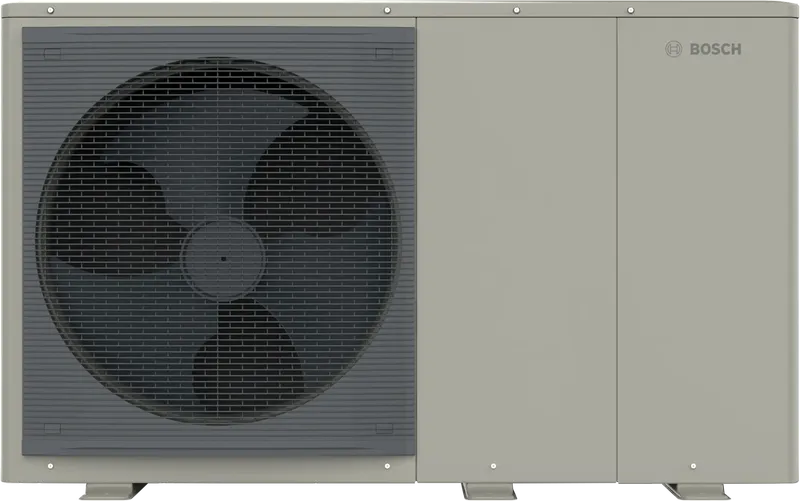Click the grille's bottom-right corner clip
The width and height of the screenshot is (800, 501).
coord(383,428)
